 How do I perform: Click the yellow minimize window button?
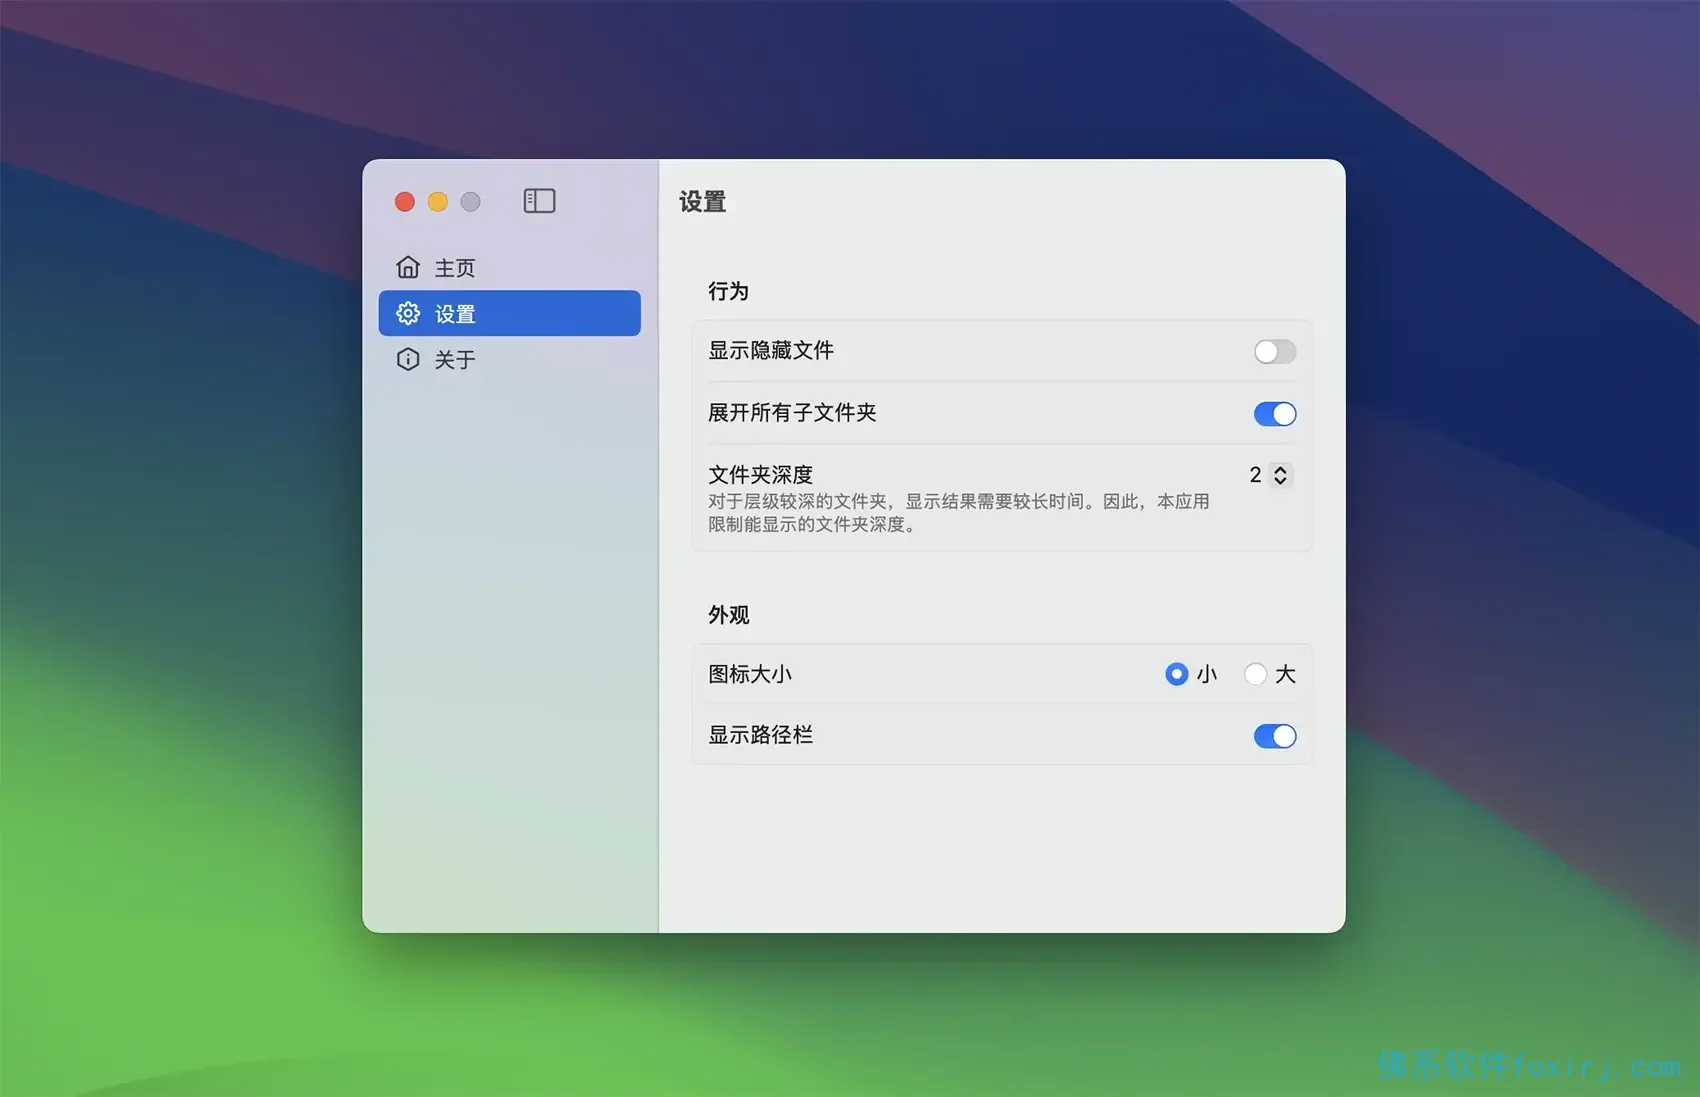click(x=438, y=202)
